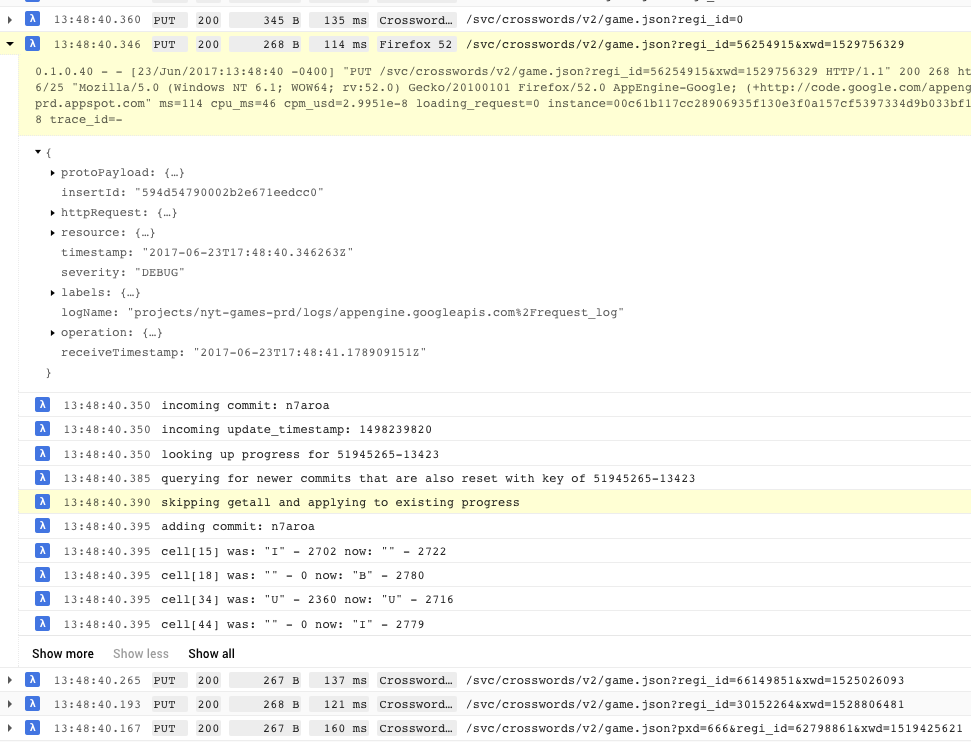Click lambda icon beside 'looking up progress' entry
The height and width of the screenshot is (742, 971).
(42, 453)
